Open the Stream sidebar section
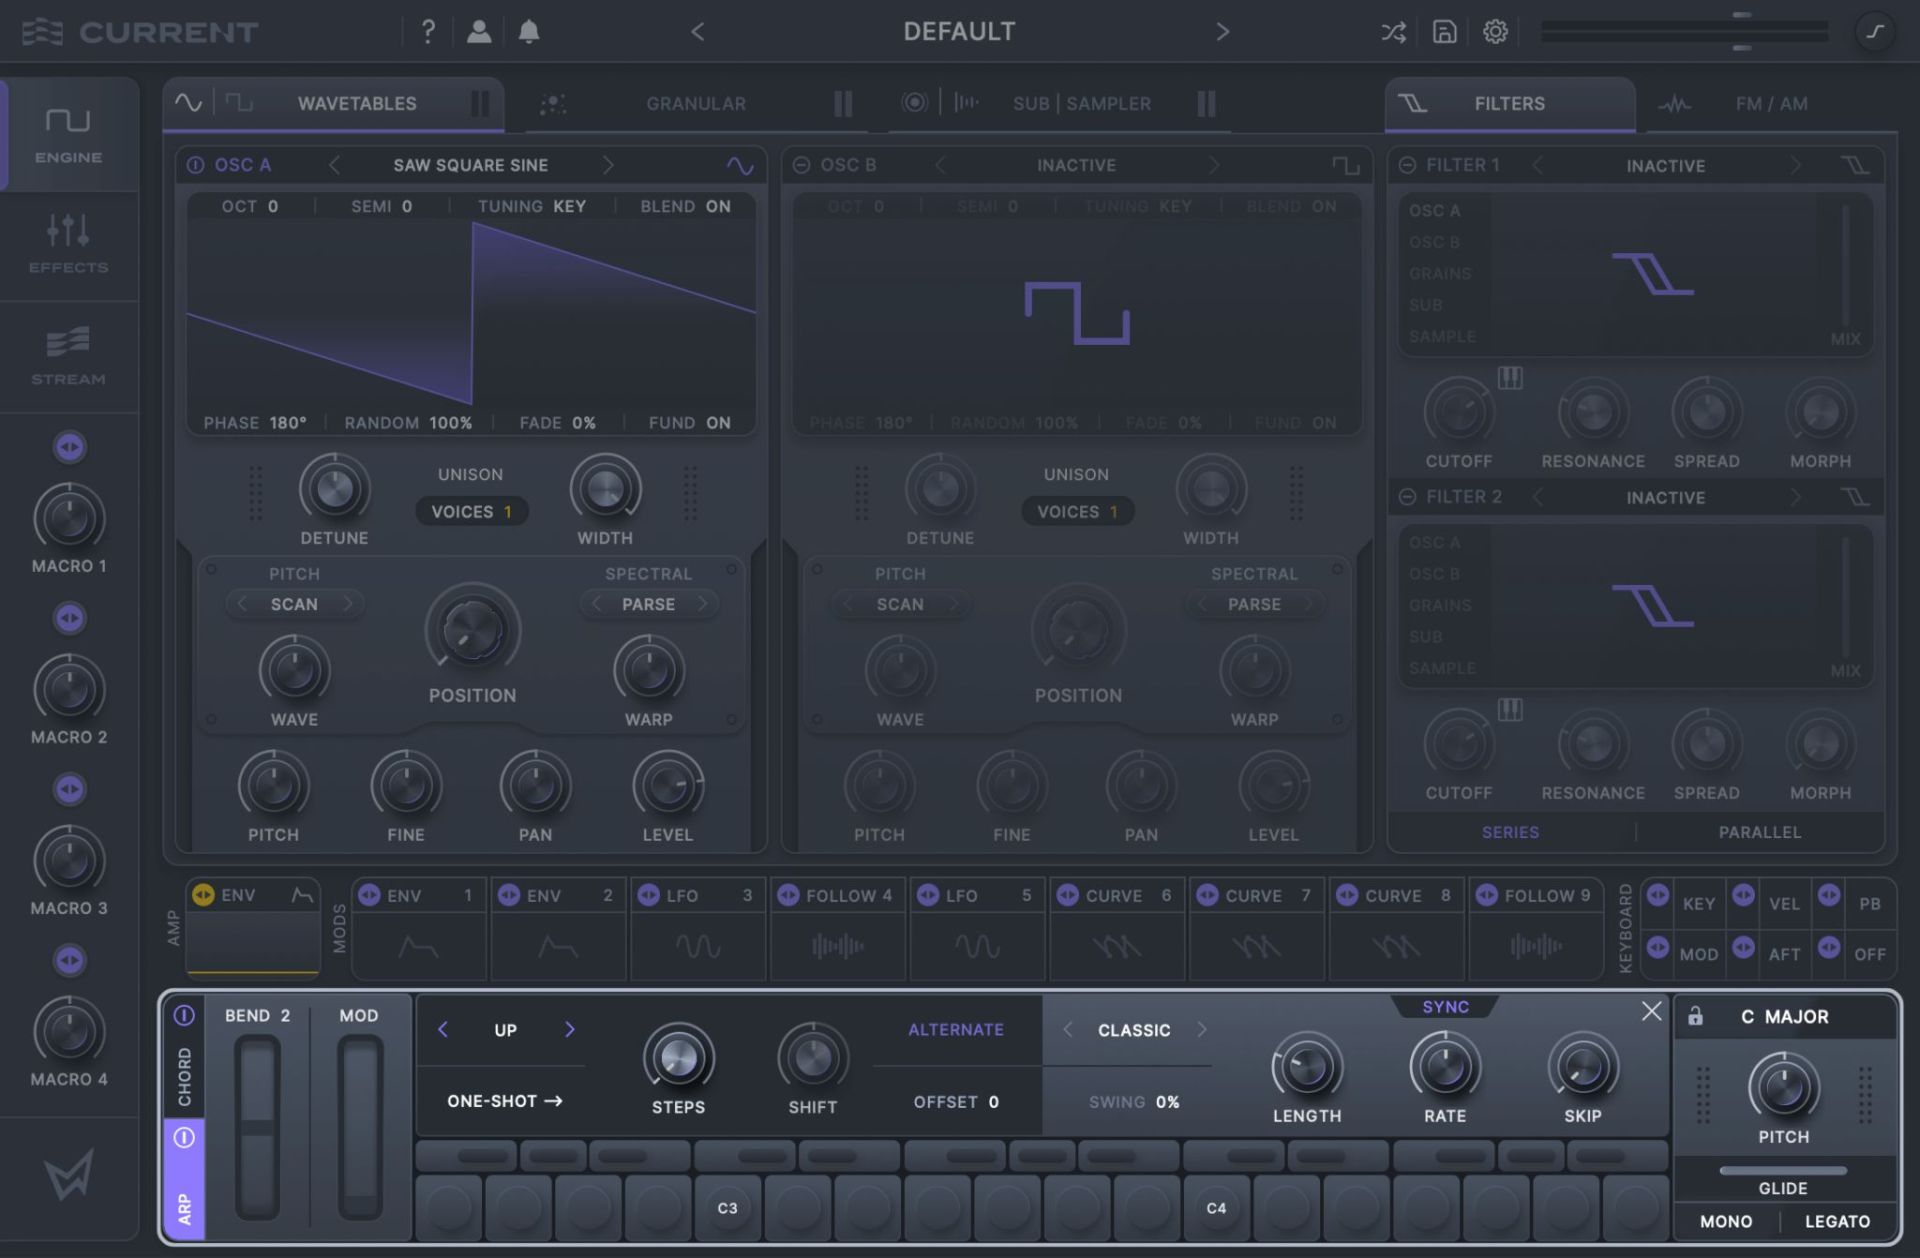Viewport: 1920px width, 1258px height. 68,356
